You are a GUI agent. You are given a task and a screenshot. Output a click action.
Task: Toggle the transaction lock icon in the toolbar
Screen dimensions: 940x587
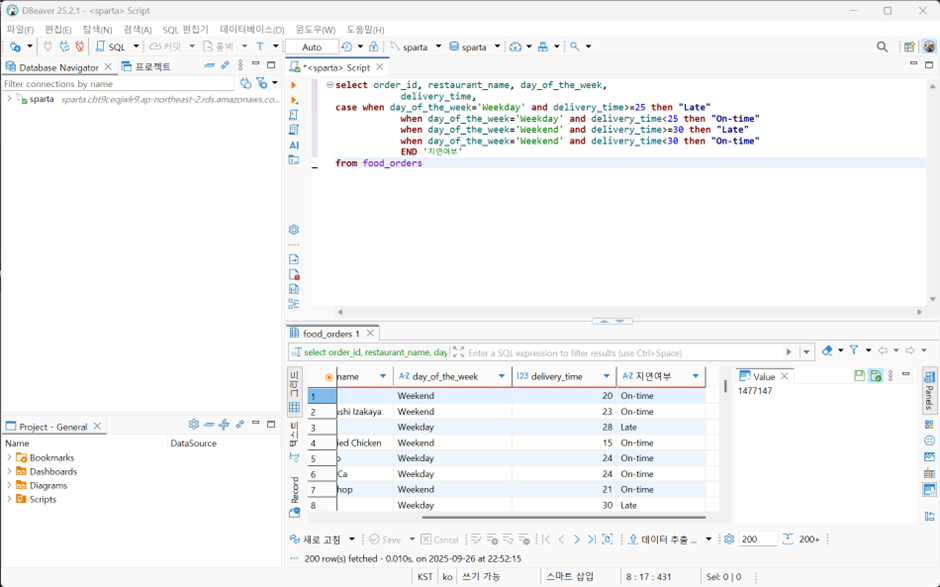(x=373, y=46)
